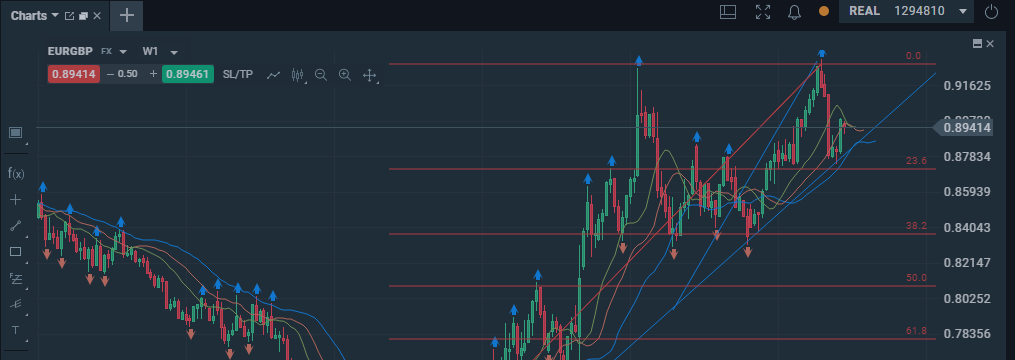
Task: Select the crosshair cursor tool
Action: 16,199
